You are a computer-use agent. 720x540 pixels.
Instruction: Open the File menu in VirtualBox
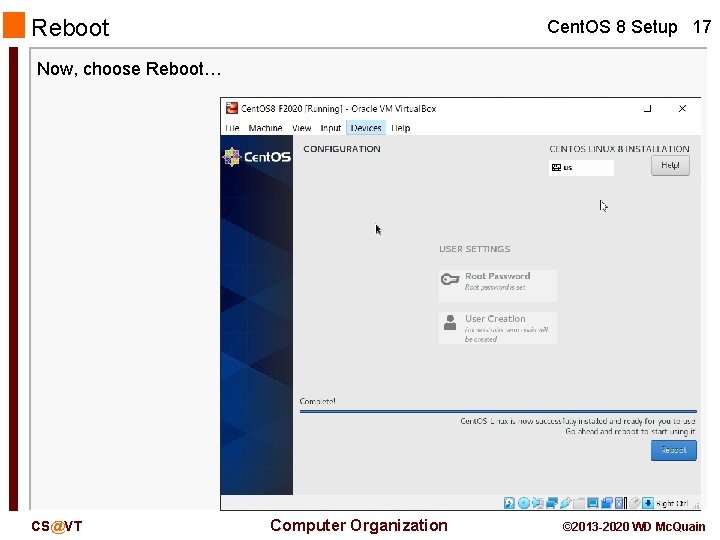point(232,128)
